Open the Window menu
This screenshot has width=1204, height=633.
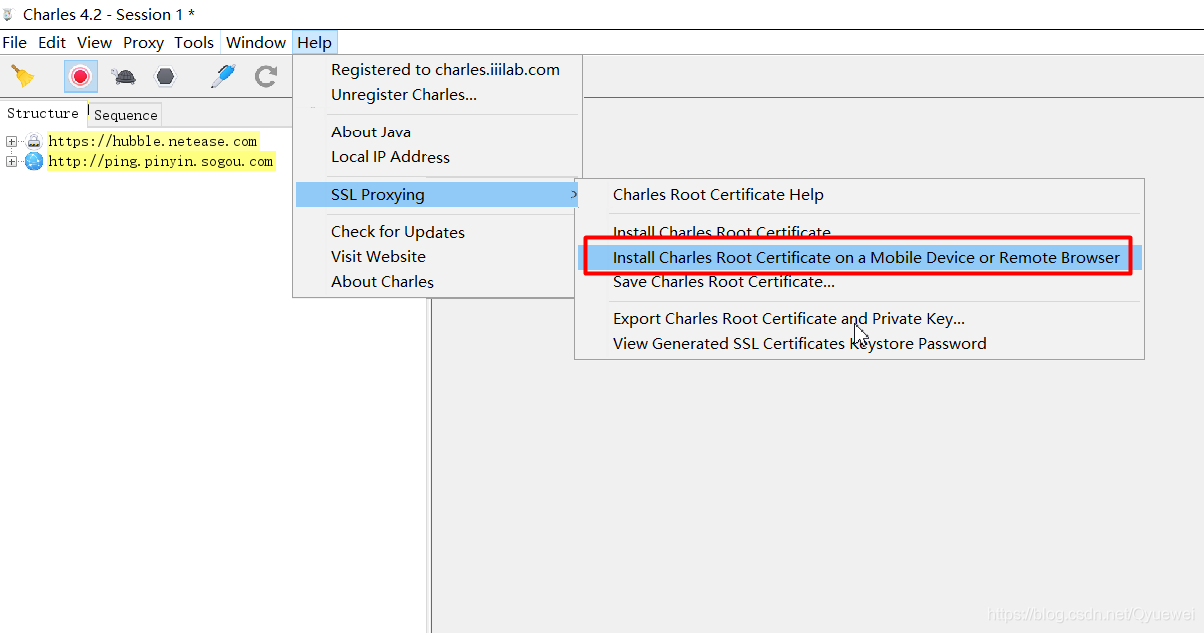256,42
